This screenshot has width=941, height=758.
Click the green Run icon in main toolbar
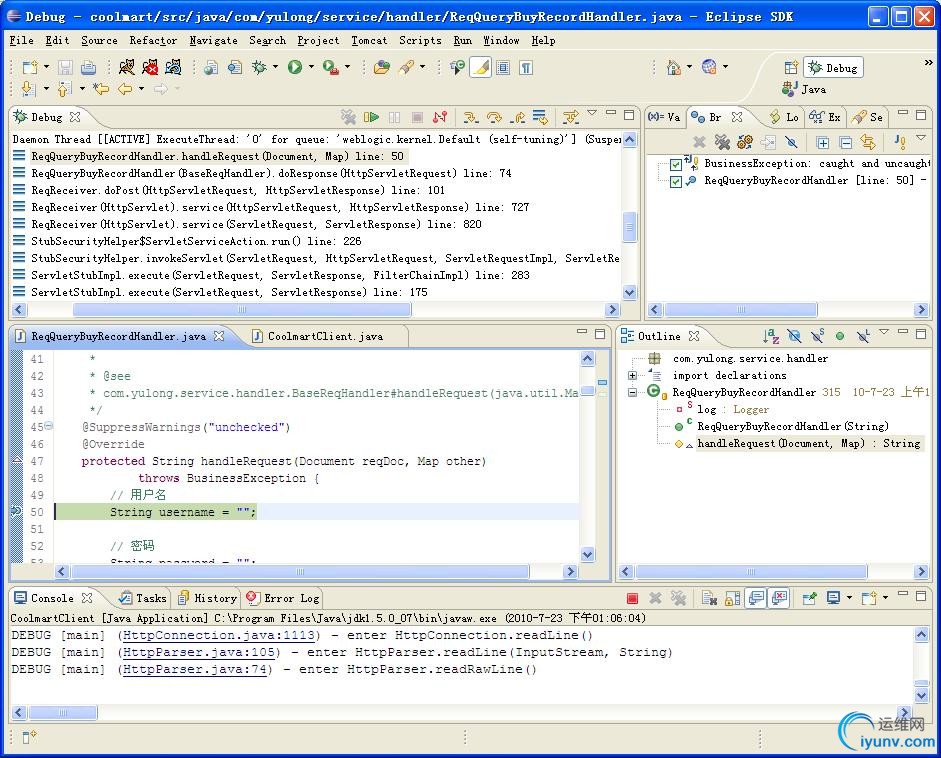coord(295,67)
